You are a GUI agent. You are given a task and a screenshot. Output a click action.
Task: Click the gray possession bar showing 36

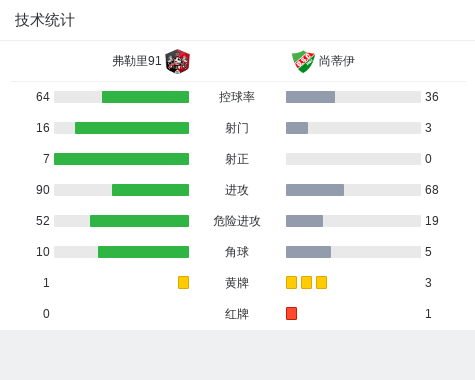[x=310, y=97]
